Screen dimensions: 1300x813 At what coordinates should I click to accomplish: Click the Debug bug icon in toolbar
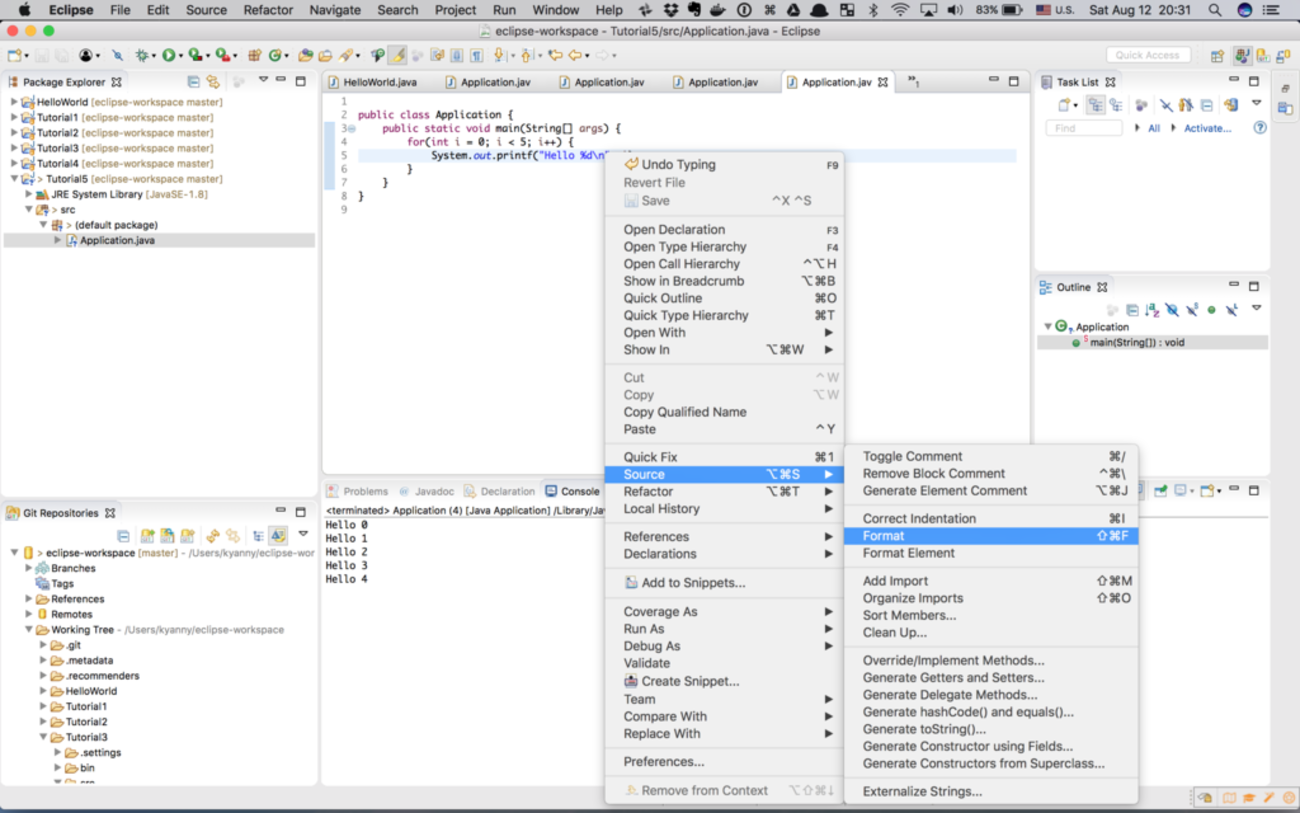[142, 56]
